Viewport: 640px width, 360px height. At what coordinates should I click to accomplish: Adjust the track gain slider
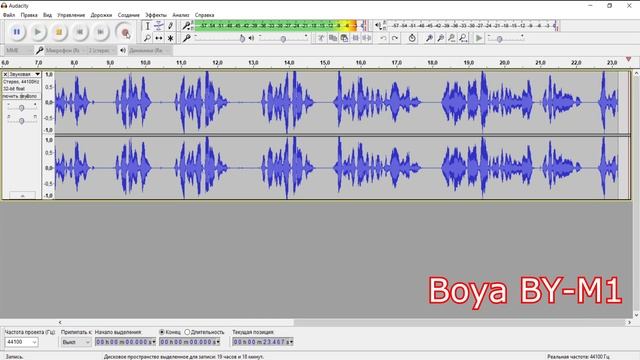[22, 108]
